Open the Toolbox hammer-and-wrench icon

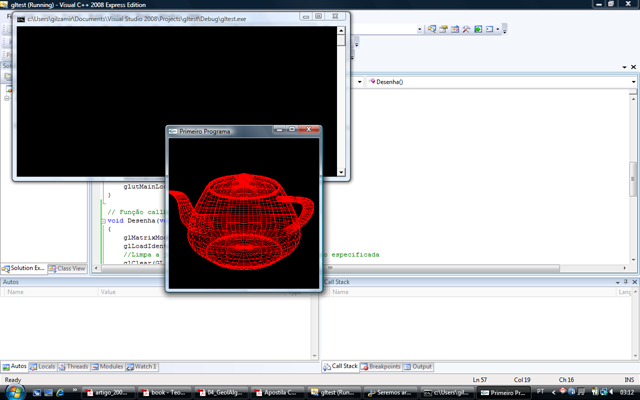click(x=466, y=29)
